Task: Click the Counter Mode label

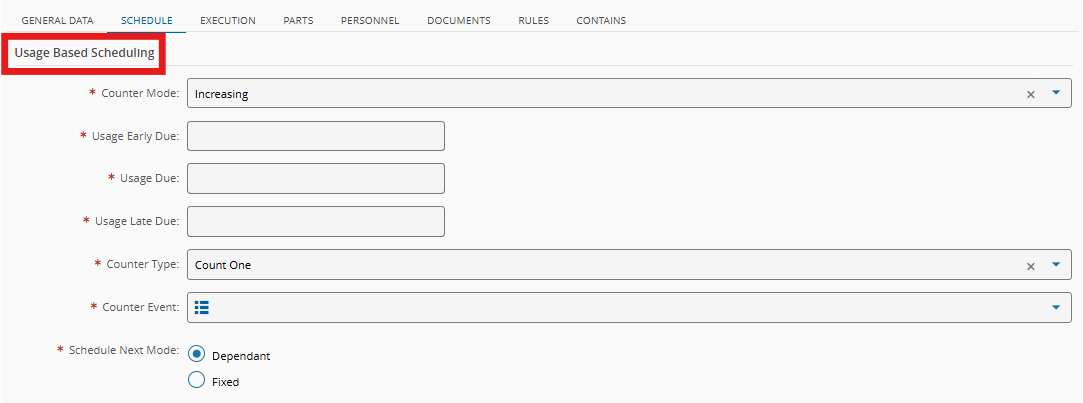Action: coord(140,93)
